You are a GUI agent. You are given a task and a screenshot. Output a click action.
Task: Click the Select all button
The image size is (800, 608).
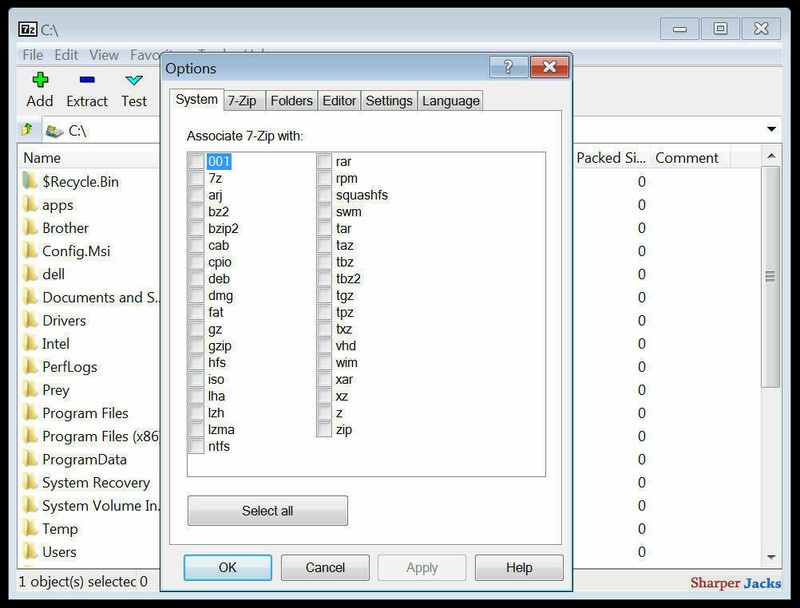267,511
